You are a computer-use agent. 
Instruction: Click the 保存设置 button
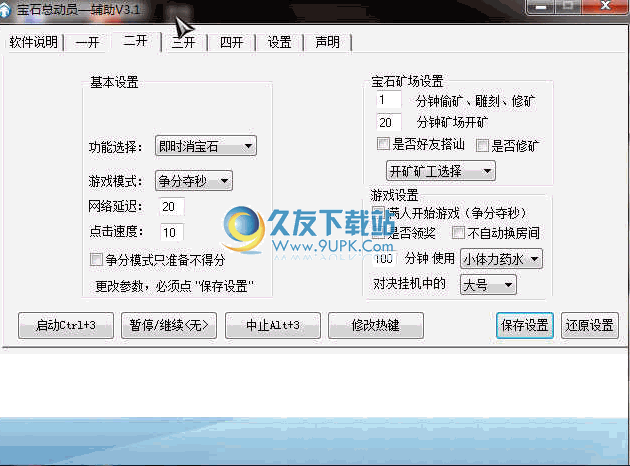(x=525, y=325)
